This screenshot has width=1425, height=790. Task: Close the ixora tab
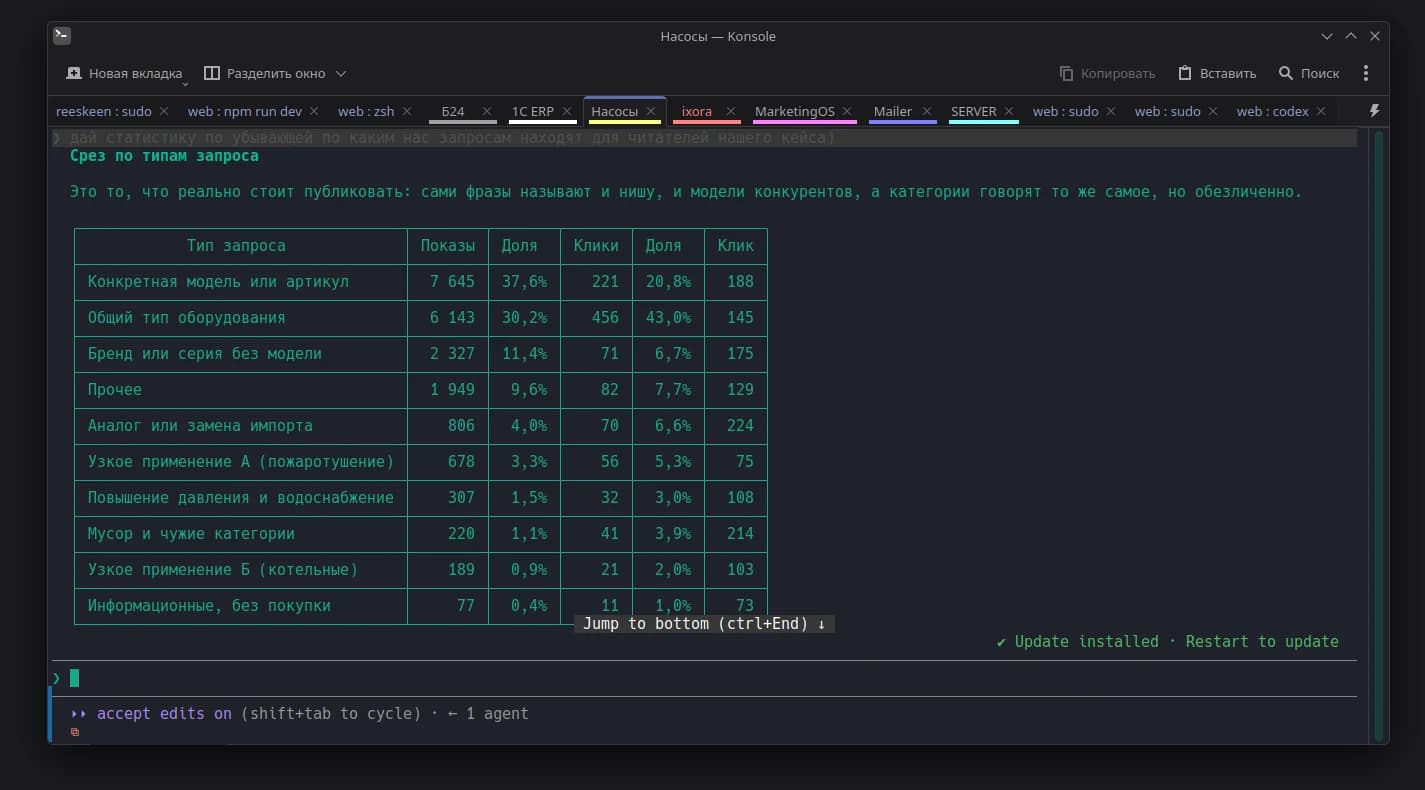pos(731,111)
